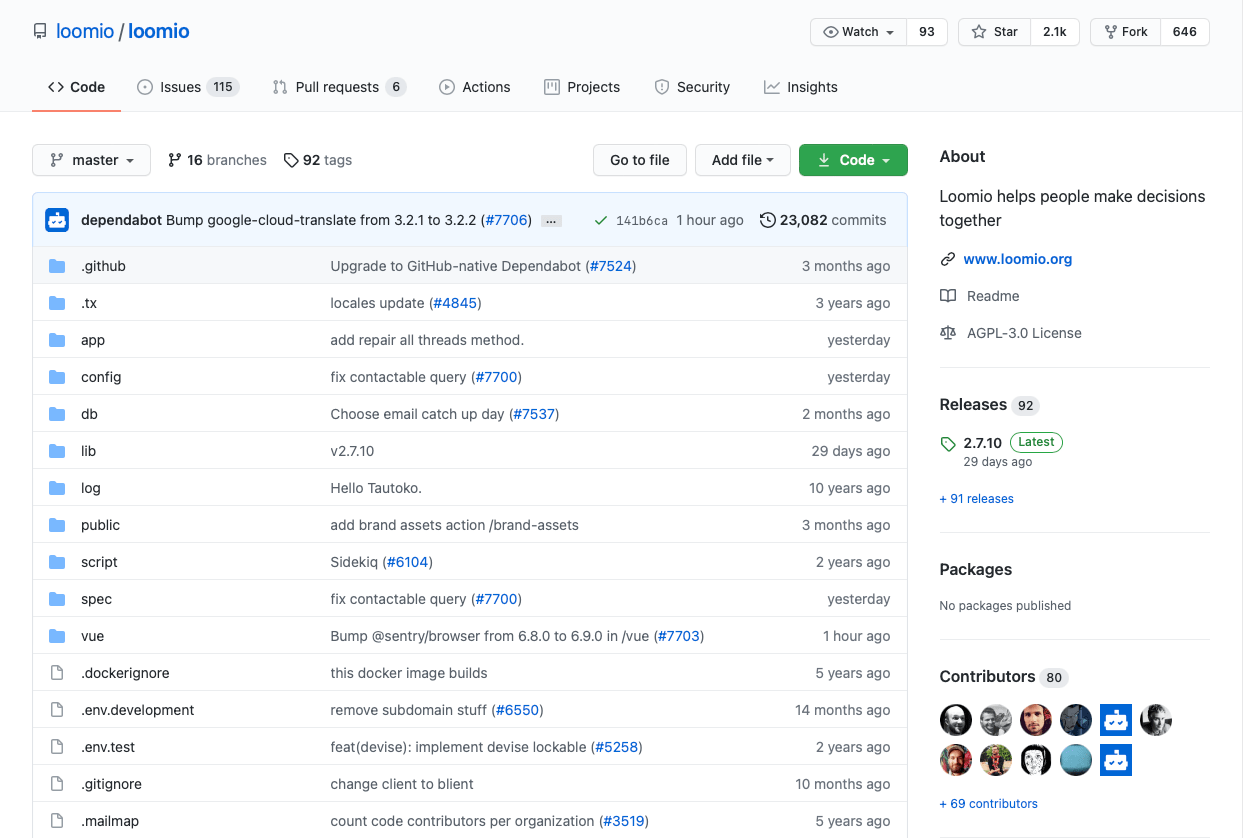Screen dimensions: 1243x838
Task: Click the branch icon beside 16 branches
Action: pyautogui.click(x=175, y=160)
